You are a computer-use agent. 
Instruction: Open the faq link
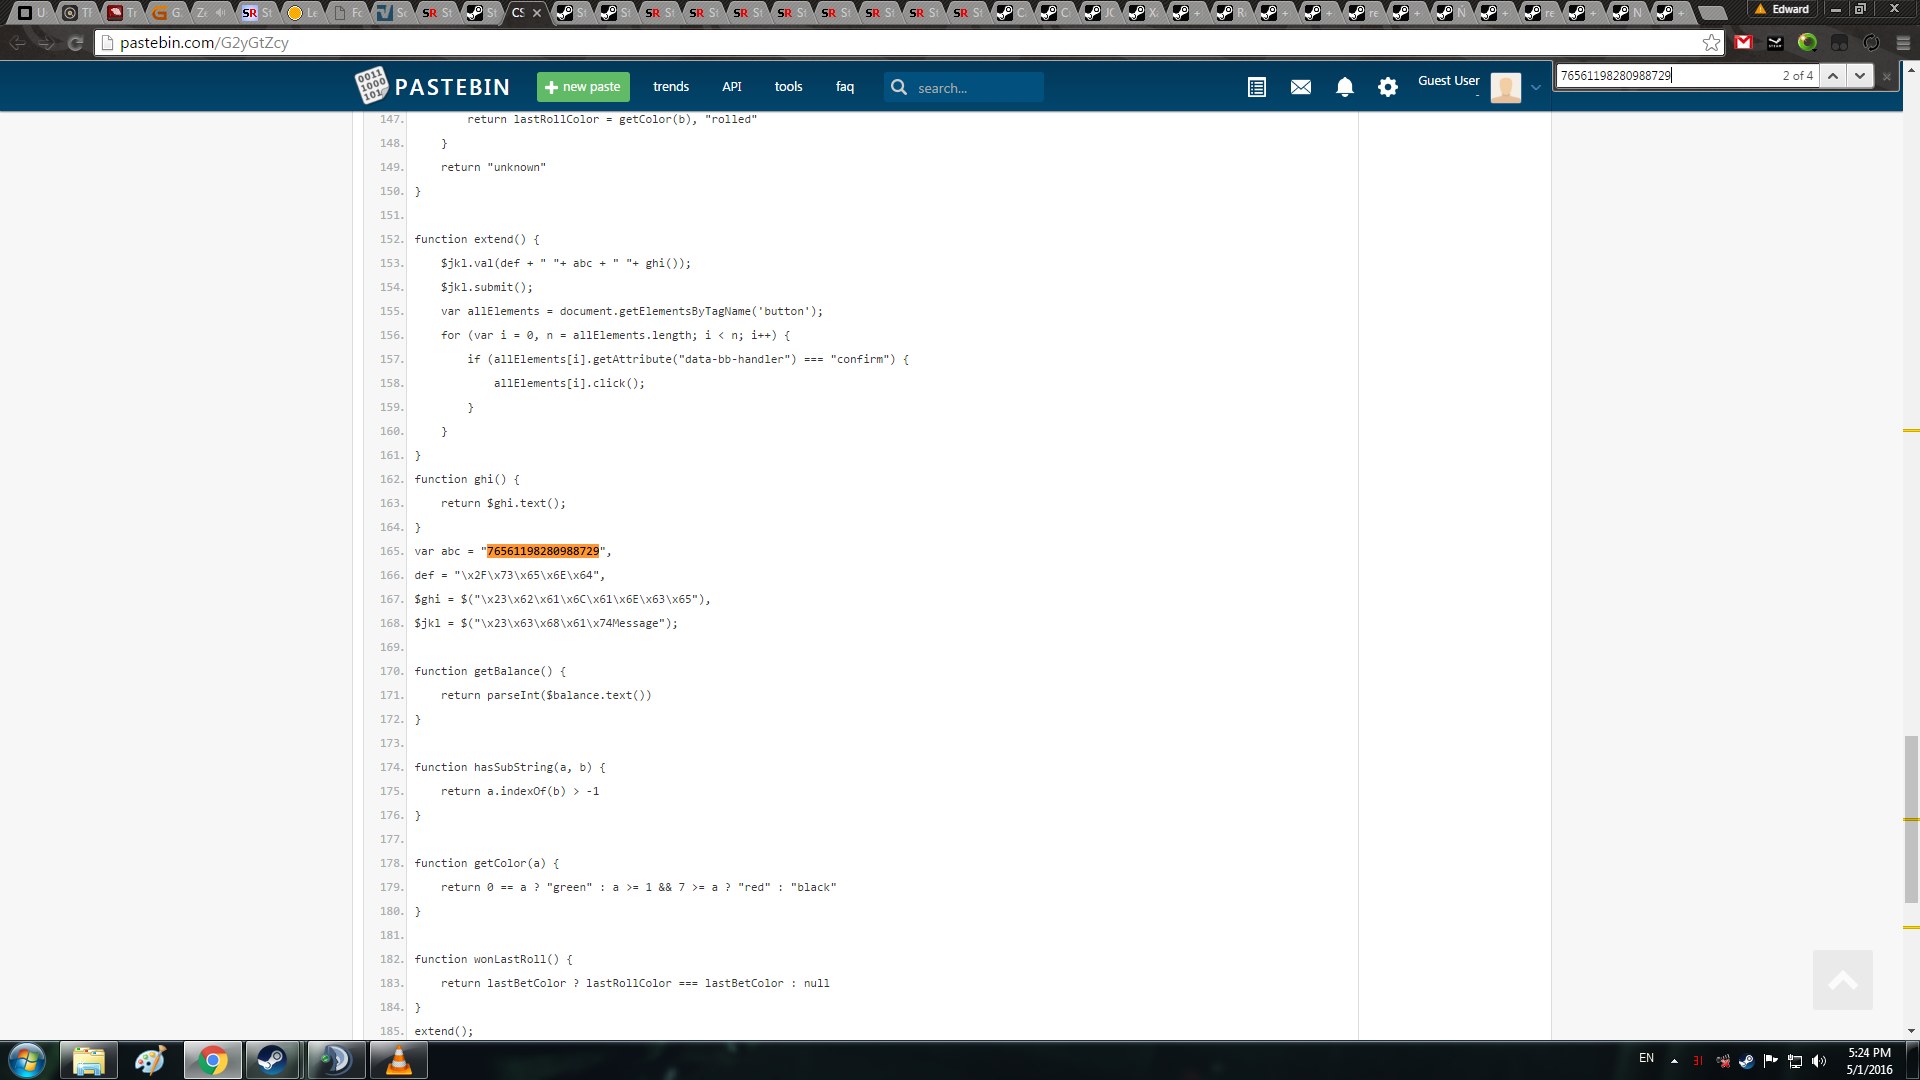coord(845,87)
